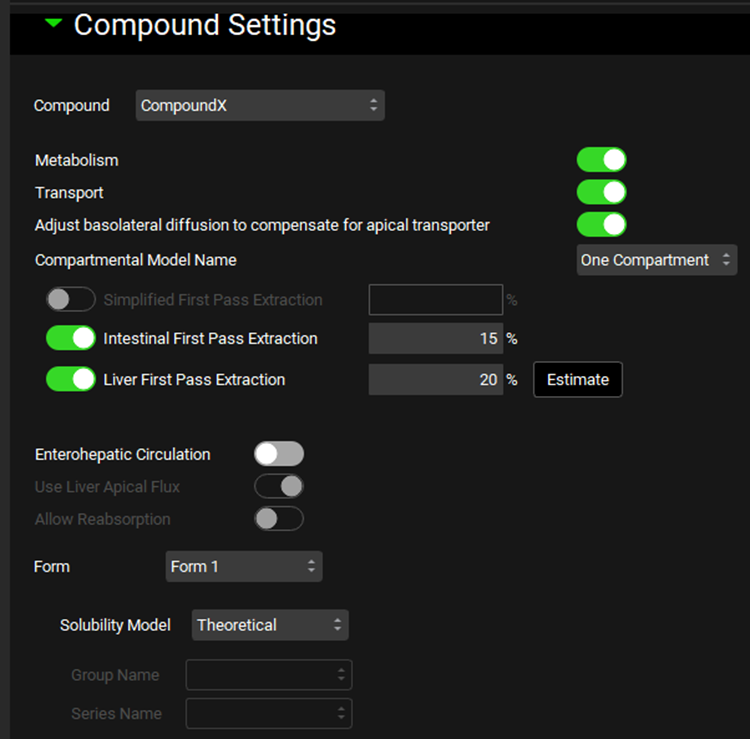This screenshot has height=739, width=750.
Task: Click the Simplified First Pass Extraction field
Action: (x=435, y=300)
